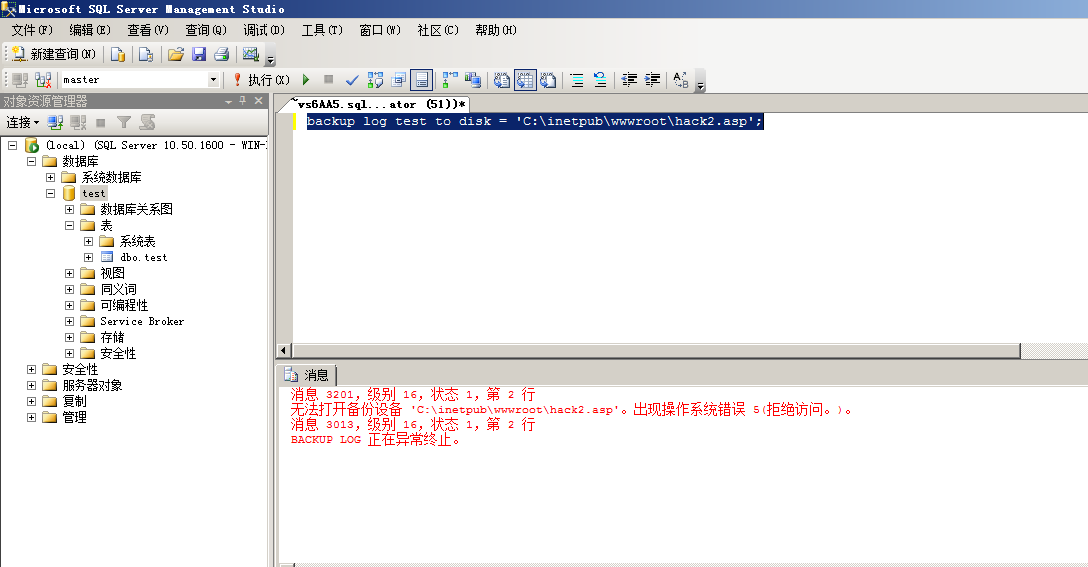This screenshot has width=1088, height=567.
Task: Open the standard toolbar overflow options arrow
Action: (271, 58)
